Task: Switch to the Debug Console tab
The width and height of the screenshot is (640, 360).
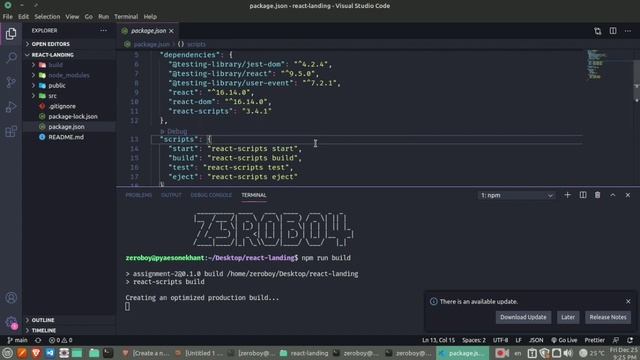Action: pos(211,195)
